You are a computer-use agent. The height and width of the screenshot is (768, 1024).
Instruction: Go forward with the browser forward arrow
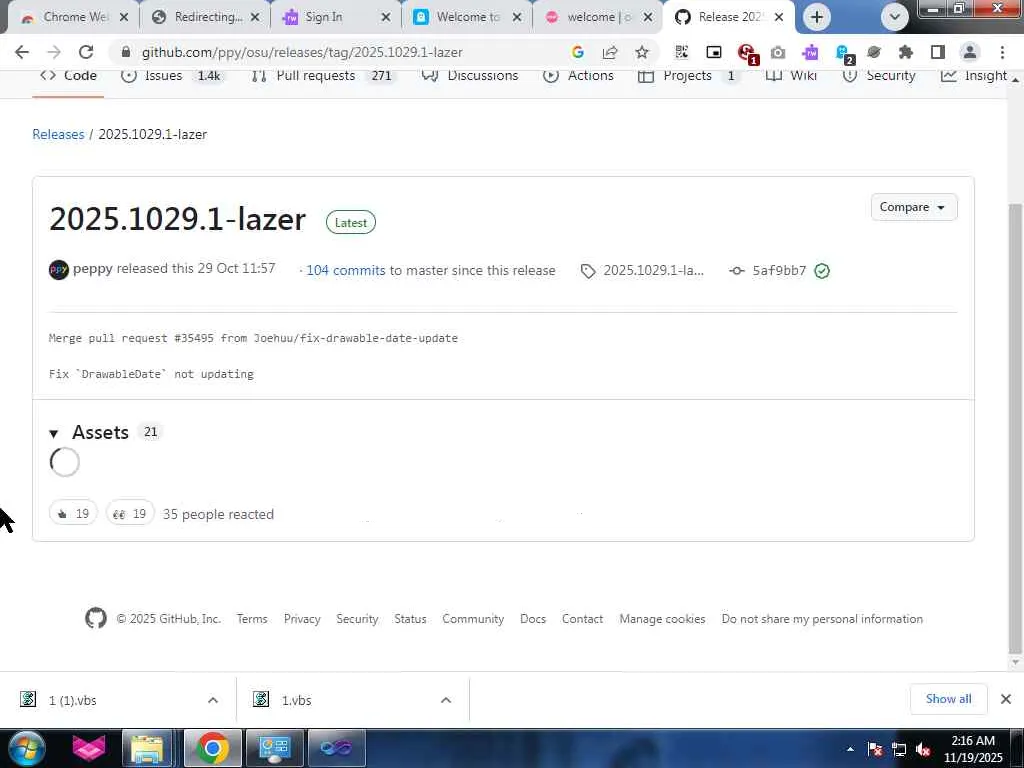point(54,52)
